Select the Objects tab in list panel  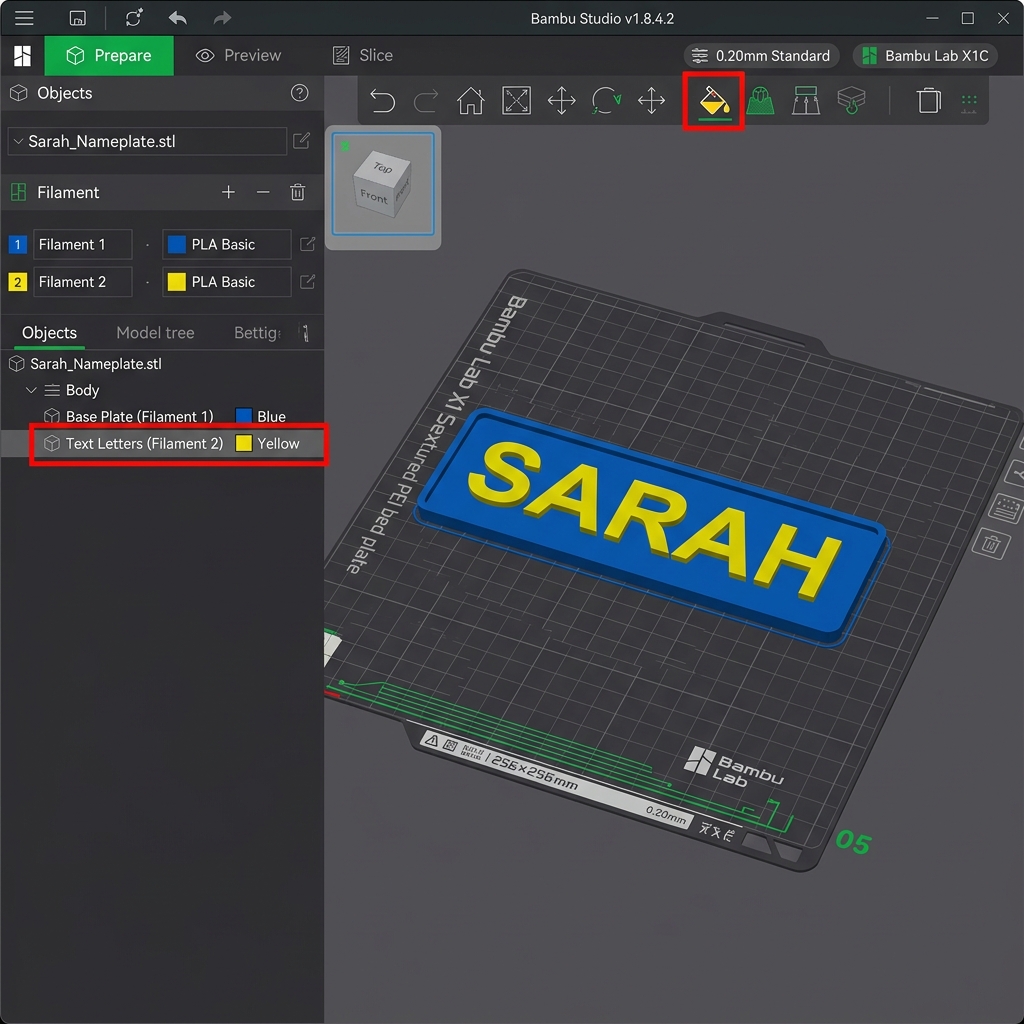pyautogui.click(x=49, y=333)
